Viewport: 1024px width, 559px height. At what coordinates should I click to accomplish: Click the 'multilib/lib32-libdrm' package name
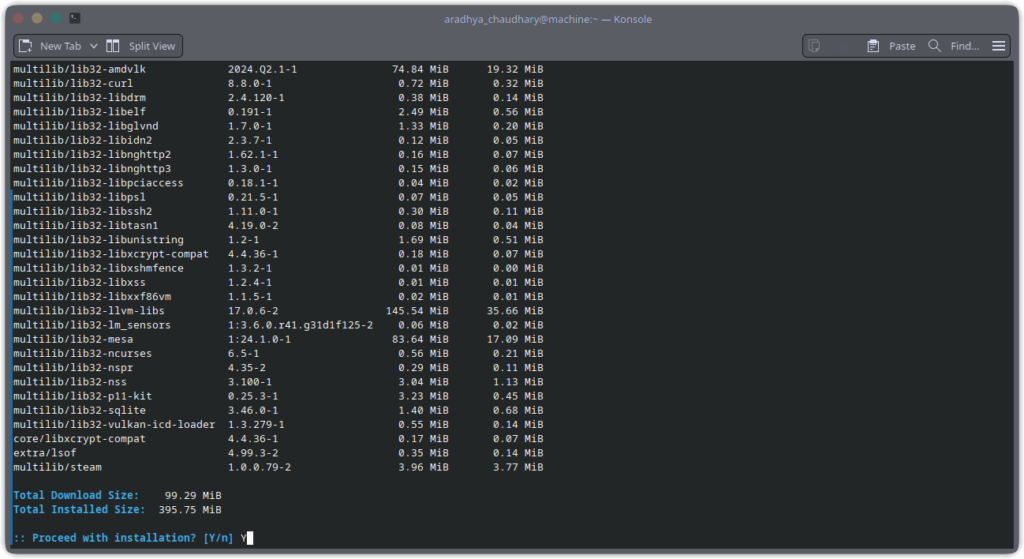point(79,98)
